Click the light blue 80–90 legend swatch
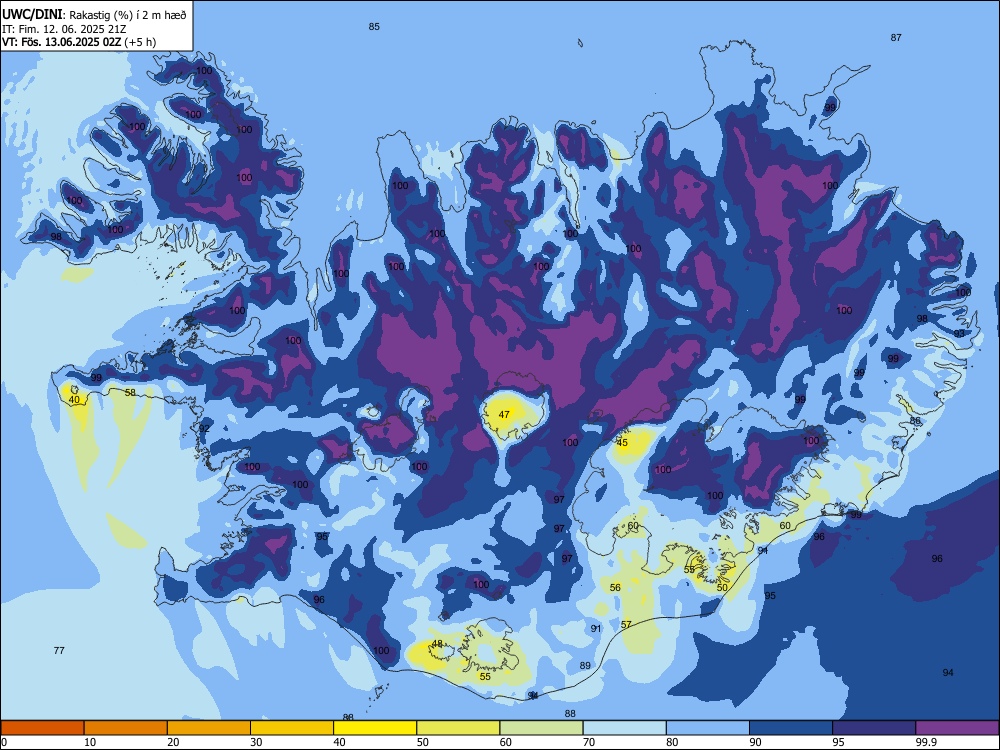Screen dimensions: 1000x750 click(x=708, y=728)
